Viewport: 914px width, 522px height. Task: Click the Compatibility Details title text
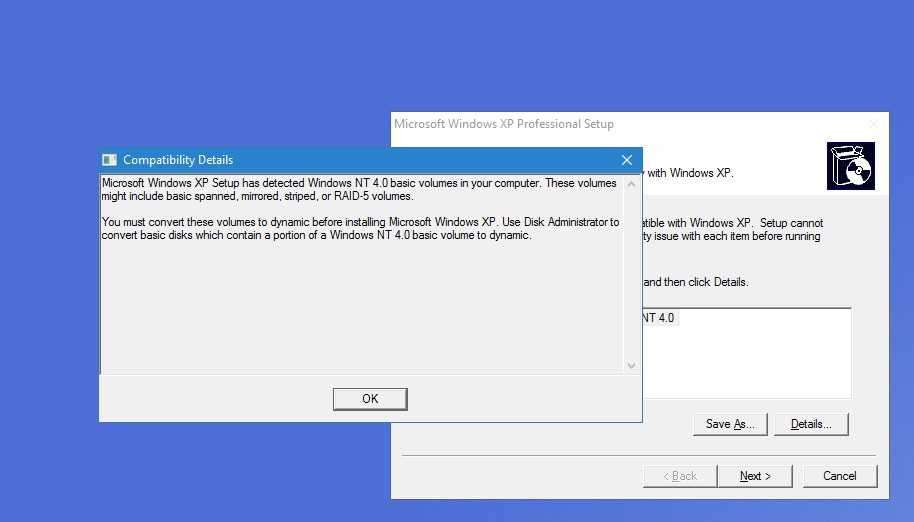178,160
